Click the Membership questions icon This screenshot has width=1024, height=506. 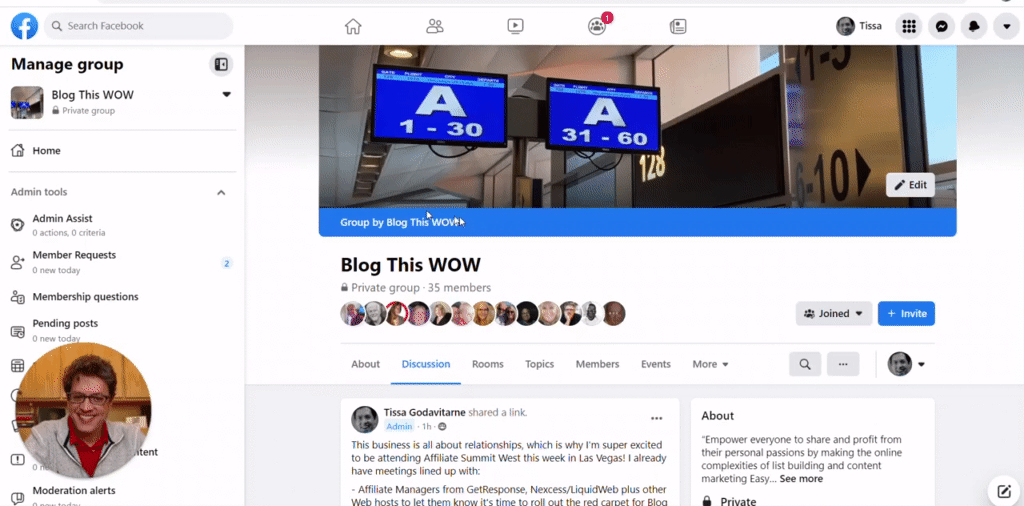pyautogui.click(x=18, y=297)
